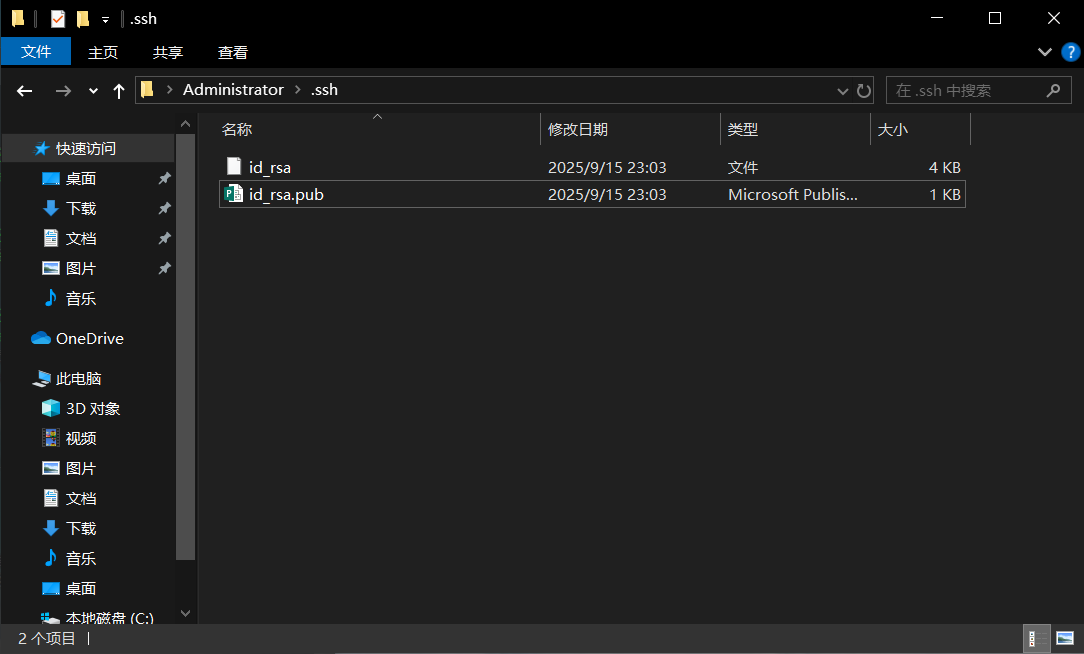
Task: Click the 2 个项目 status bar text
Action: coord(47,639)
